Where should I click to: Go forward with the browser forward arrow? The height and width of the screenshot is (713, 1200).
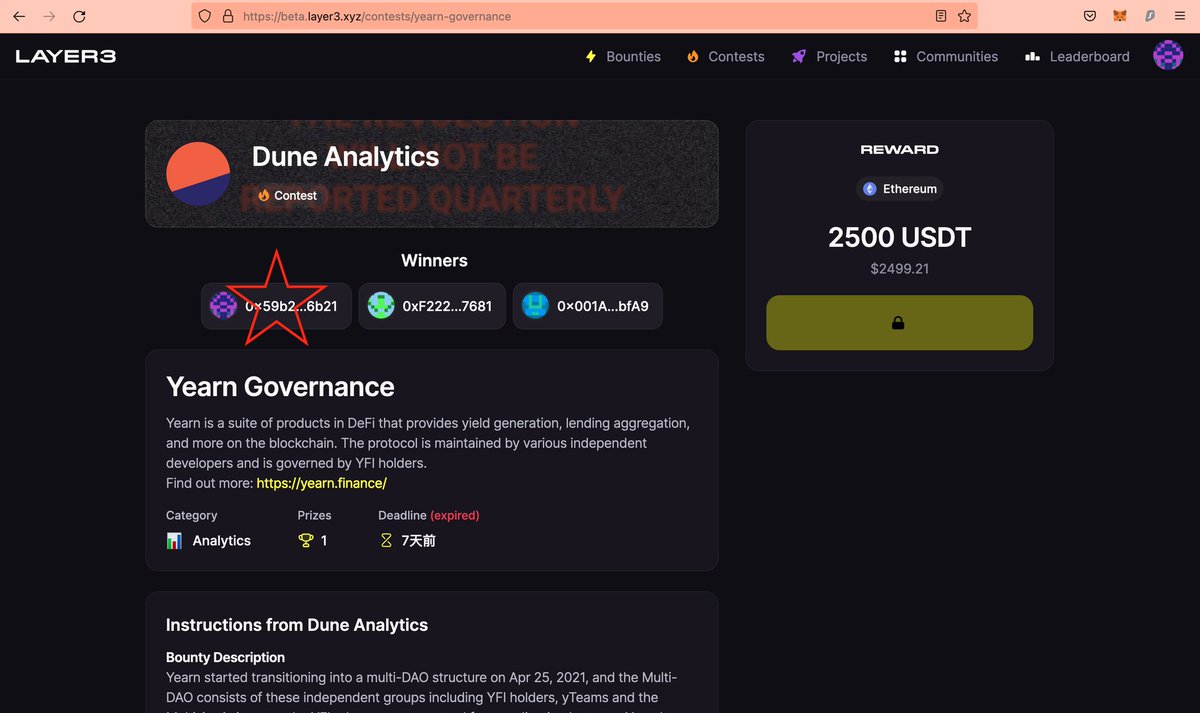(49, 16)
